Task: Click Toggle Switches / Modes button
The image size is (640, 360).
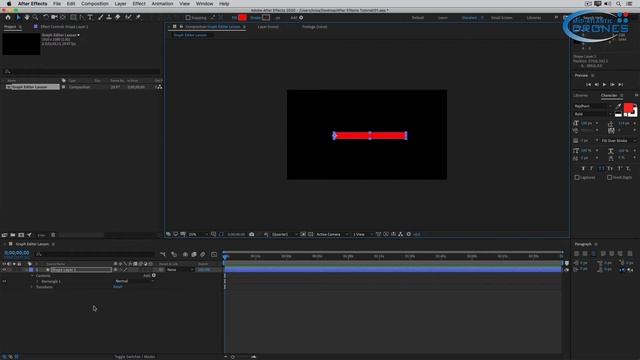Action: click(135, 357)
